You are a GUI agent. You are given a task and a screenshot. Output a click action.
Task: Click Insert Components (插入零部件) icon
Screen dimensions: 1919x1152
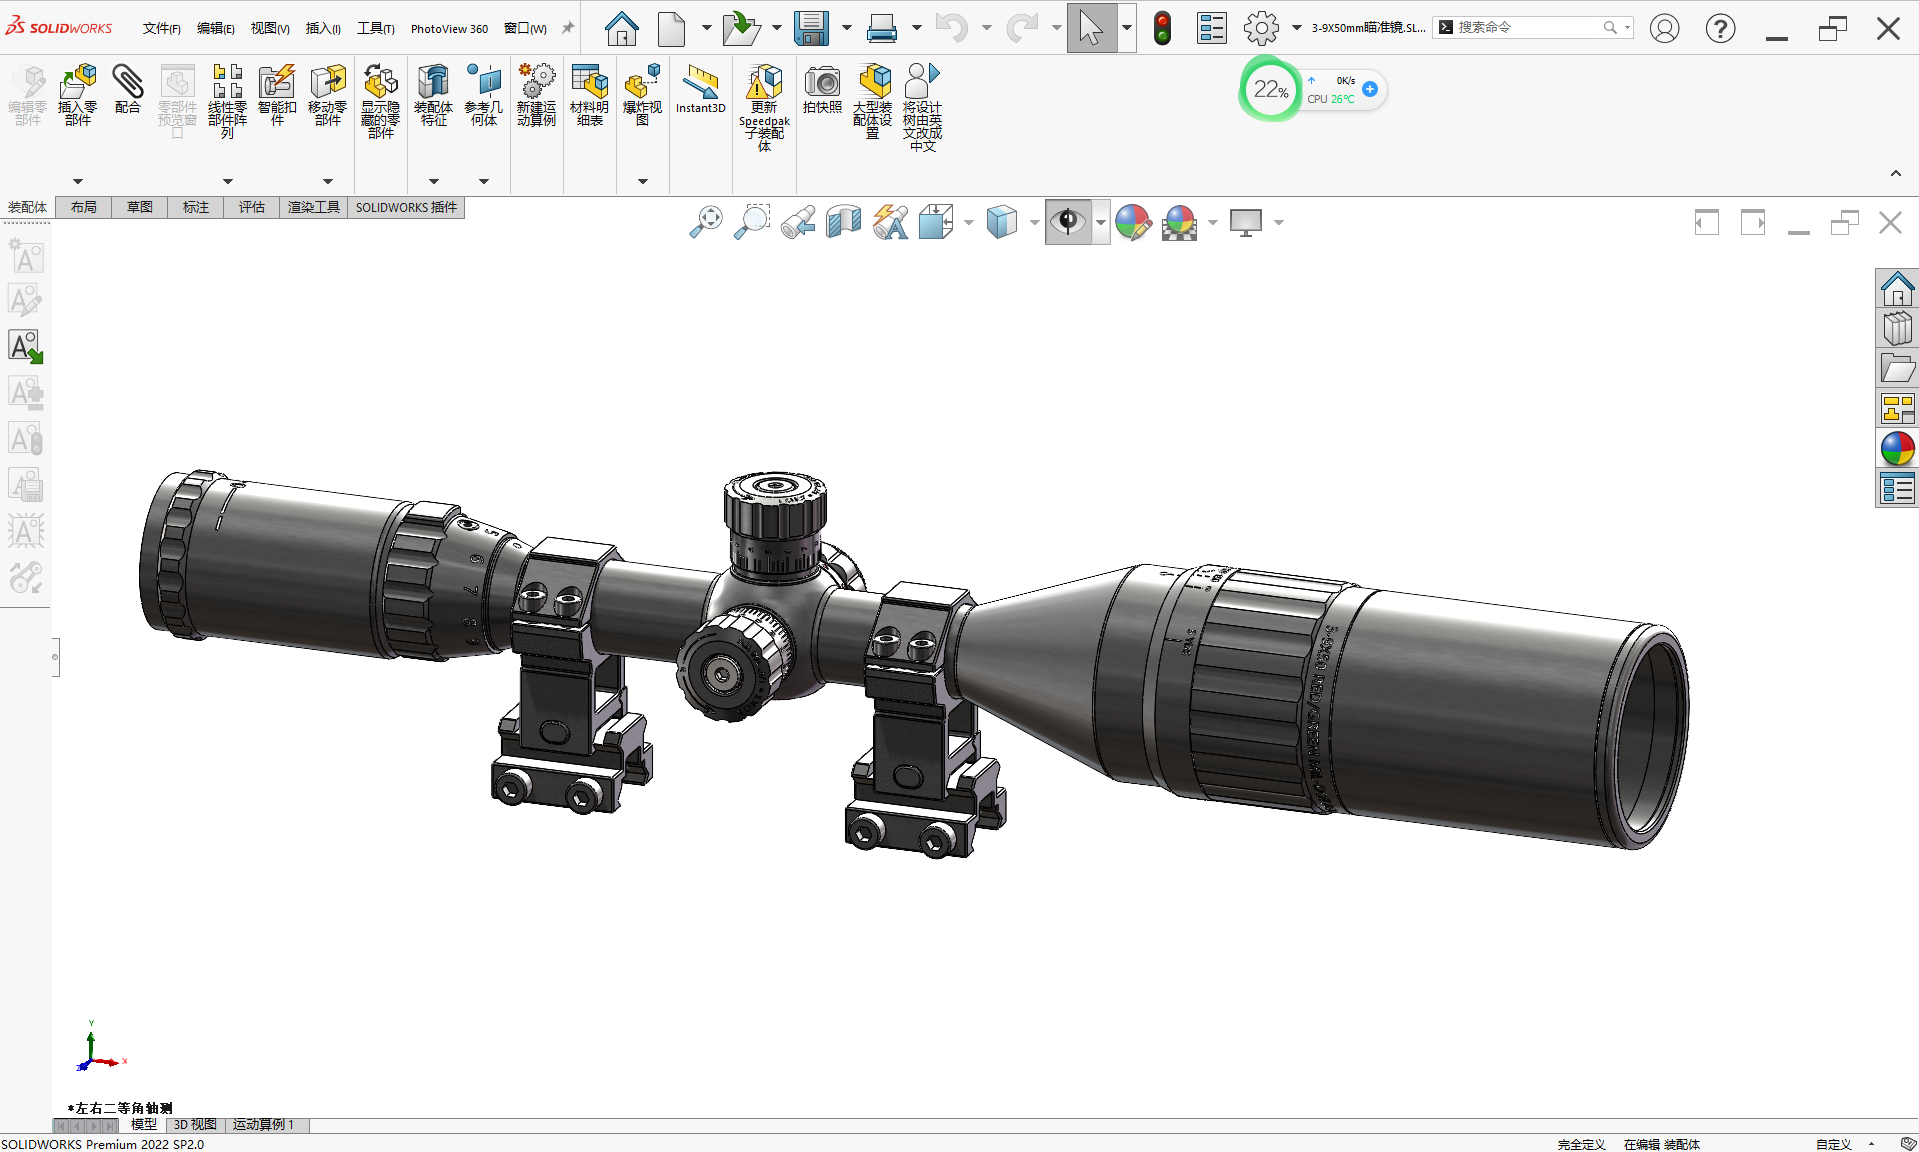coord(78,95)
